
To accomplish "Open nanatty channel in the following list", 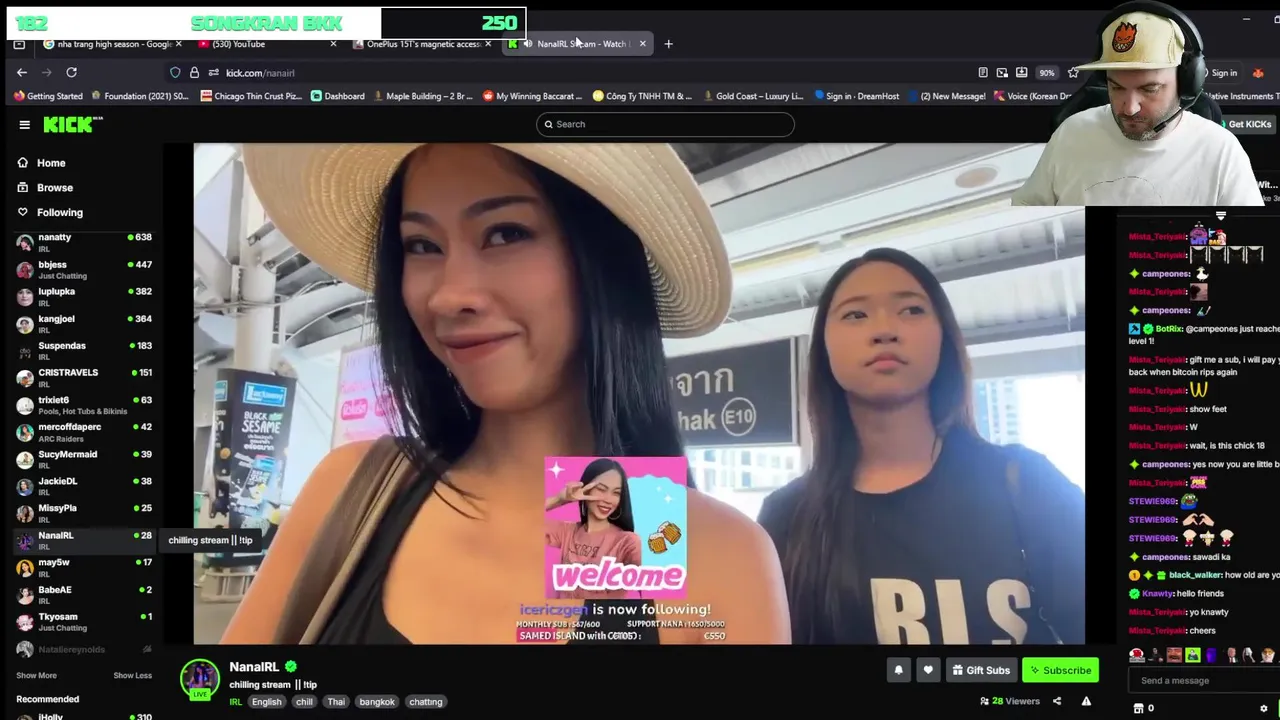I will click(x=84, y=242).
